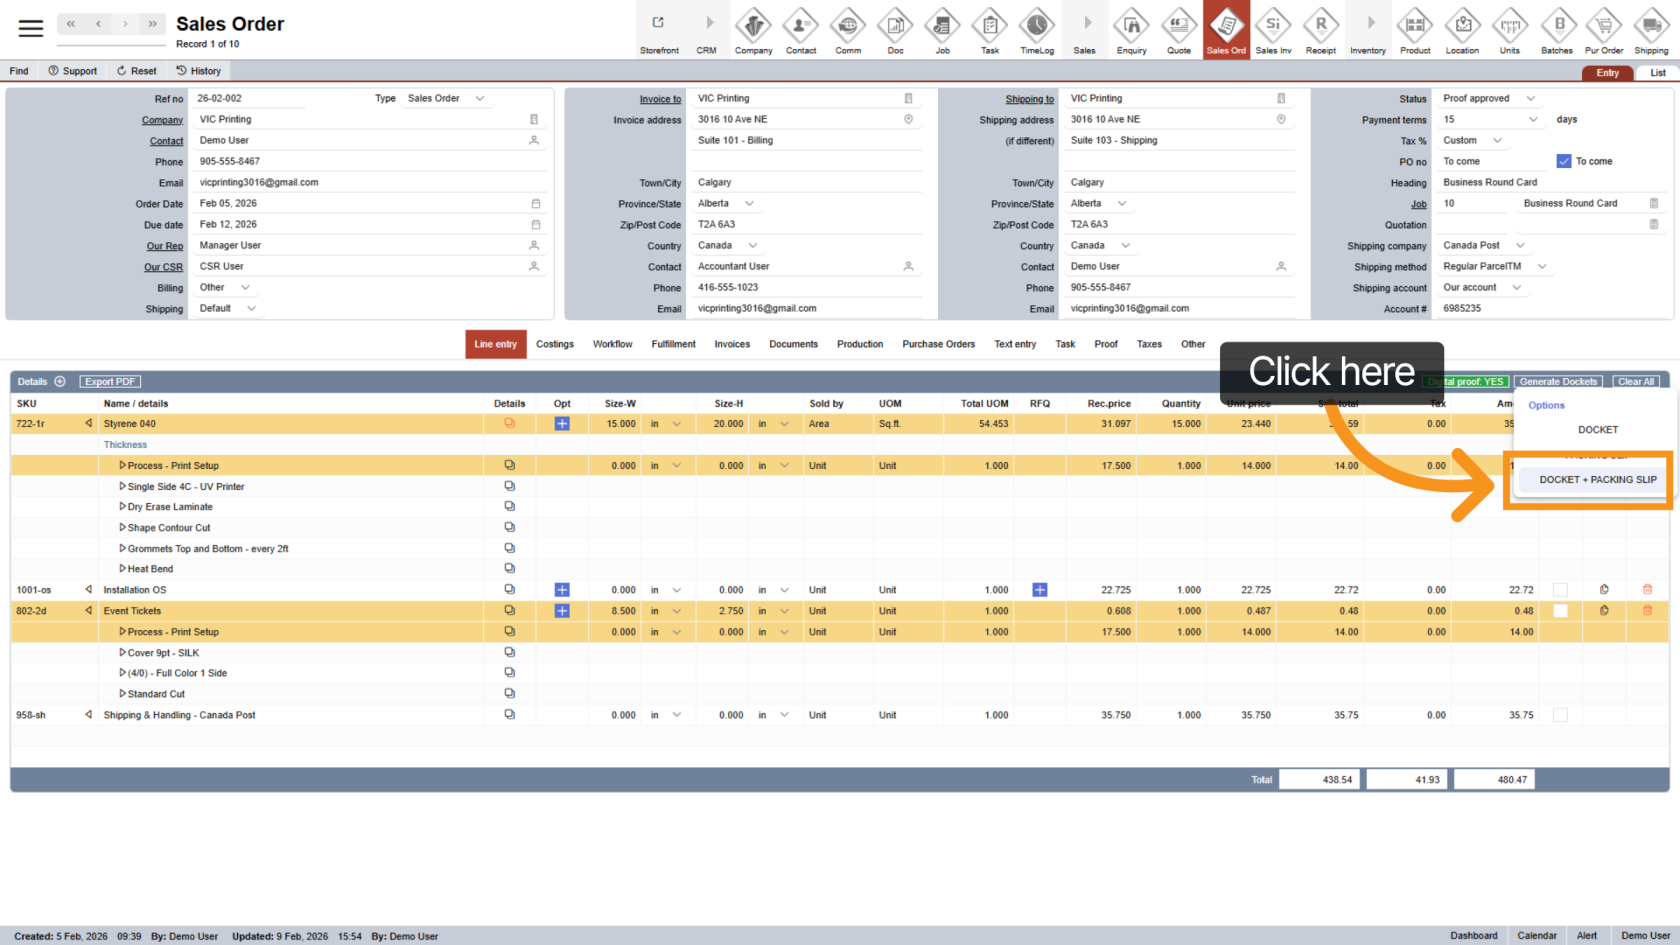Open the Status dropdown showing Proof approved

click(x=1489, y=98)
